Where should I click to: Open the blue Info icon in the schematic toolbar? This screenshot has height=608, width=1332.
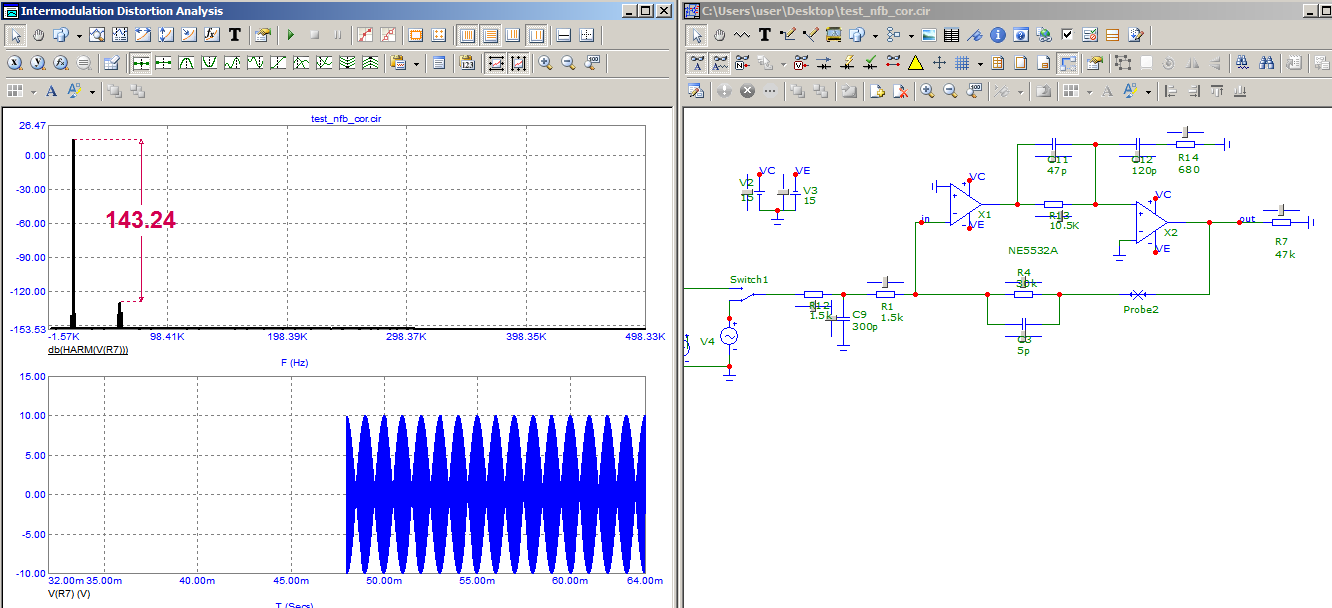pyautogui.click(x=997, y=35)
